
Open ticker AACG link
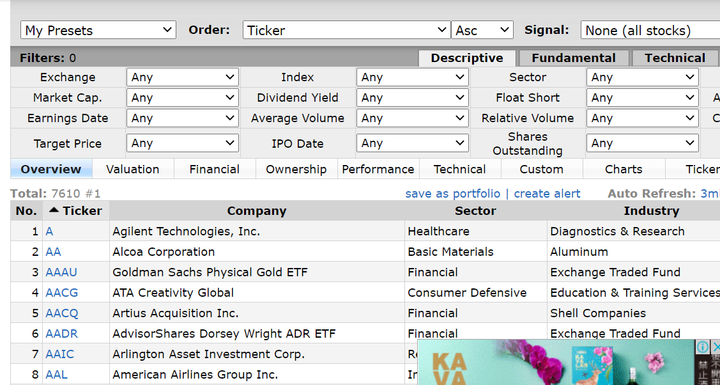[62, 293]
